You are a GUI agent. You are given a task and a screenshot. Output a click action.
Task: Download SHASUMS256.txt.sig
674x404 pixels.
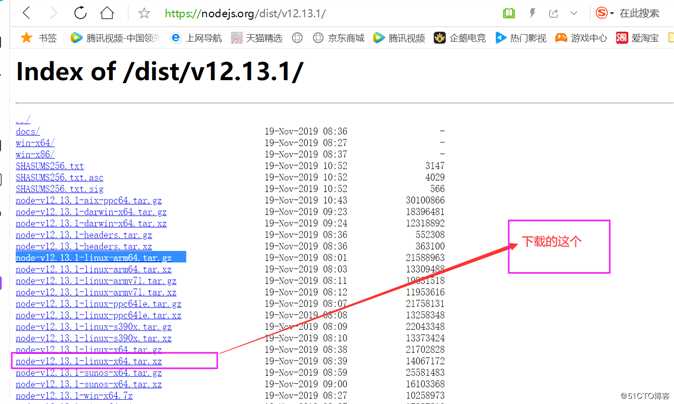(x=59, y=189)
